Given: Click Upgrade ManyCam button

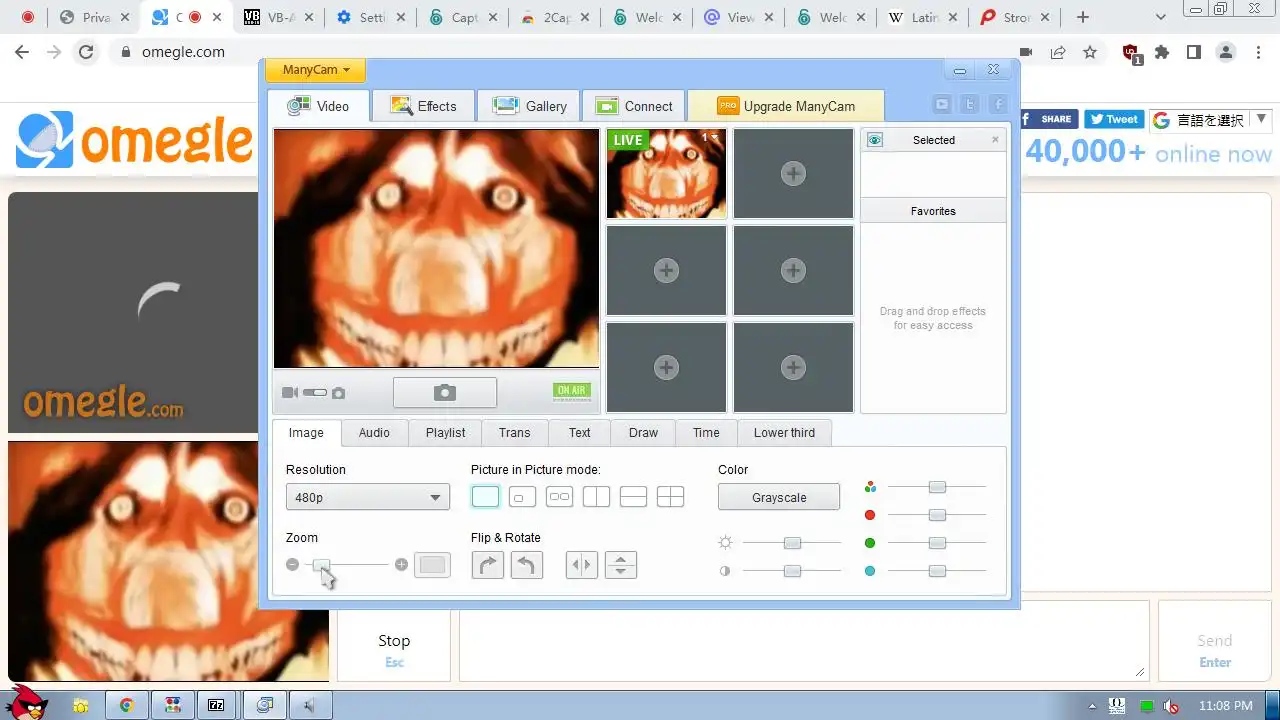Looking at the screenshot, I should (786, 106).
